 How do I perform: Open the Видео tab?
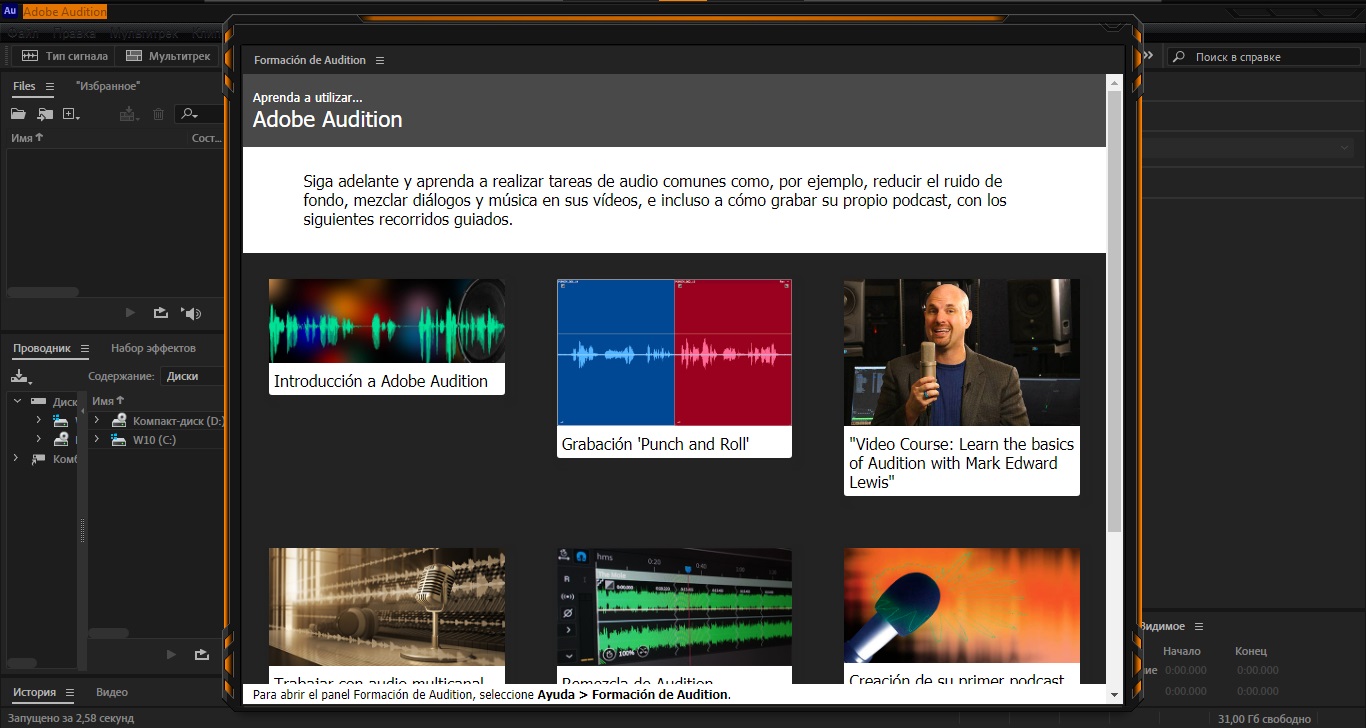pos(112,692)
